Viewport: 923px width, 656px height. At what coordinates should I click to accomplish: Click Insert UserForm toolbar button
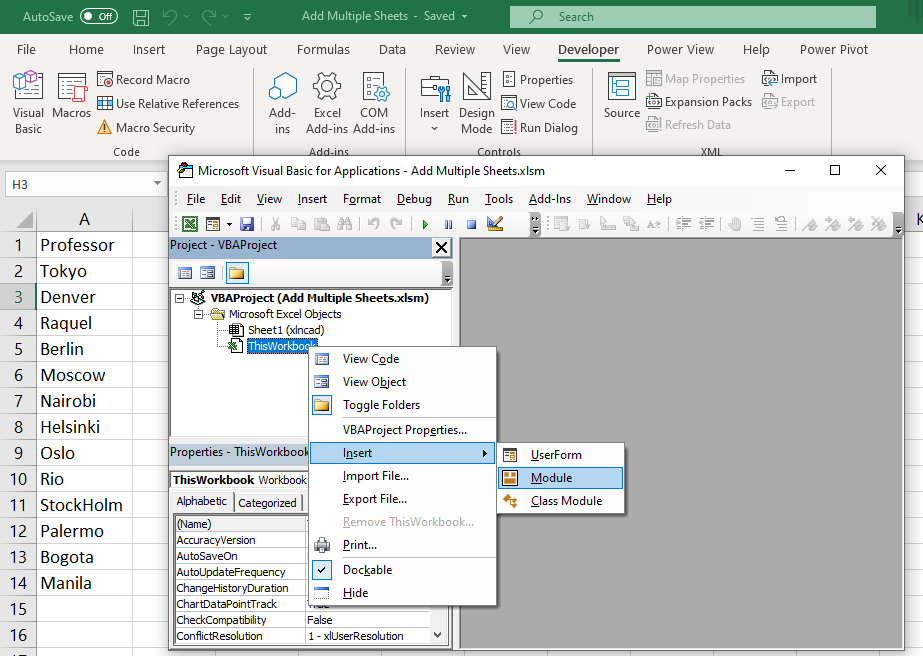coord(213,224)
